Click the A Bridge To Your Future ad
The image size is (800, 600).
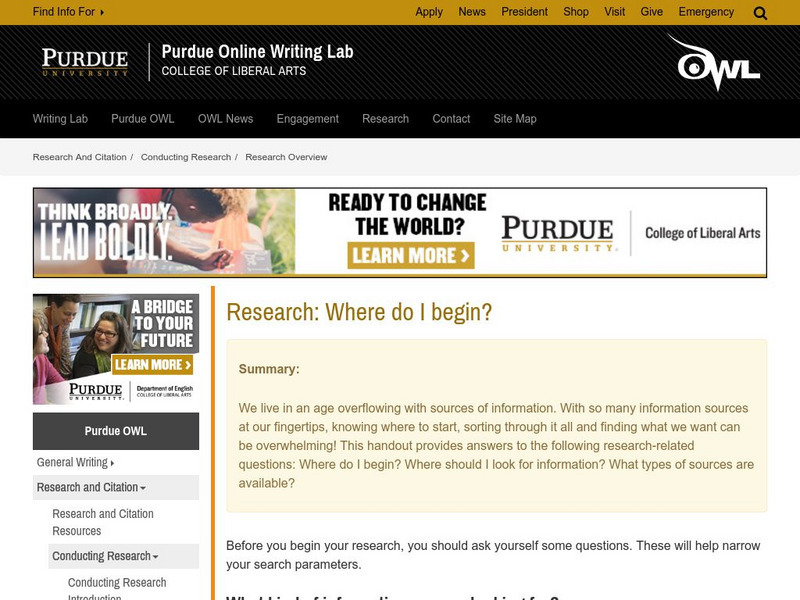click(116, 349)
